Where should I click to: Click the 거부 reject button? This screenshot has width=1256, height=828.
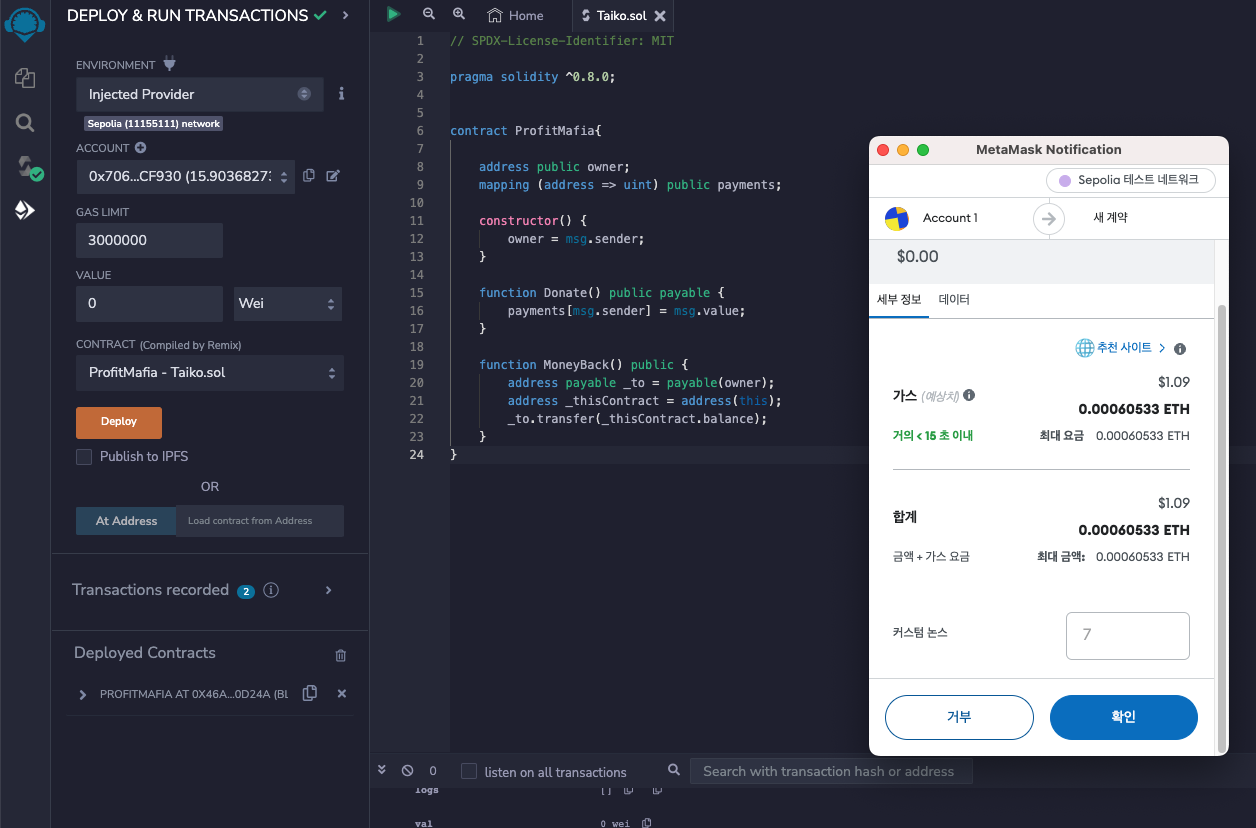point(959,717)
